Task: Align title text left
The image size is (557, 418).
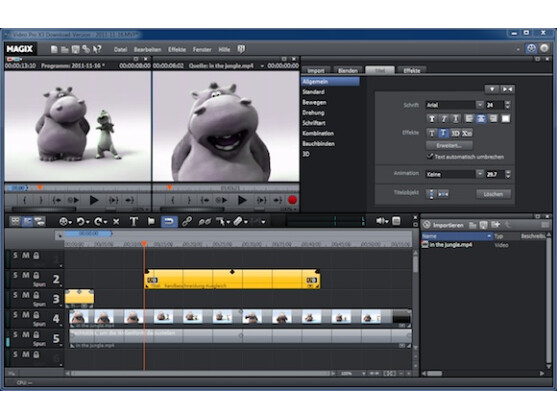Action: point(469,119)
